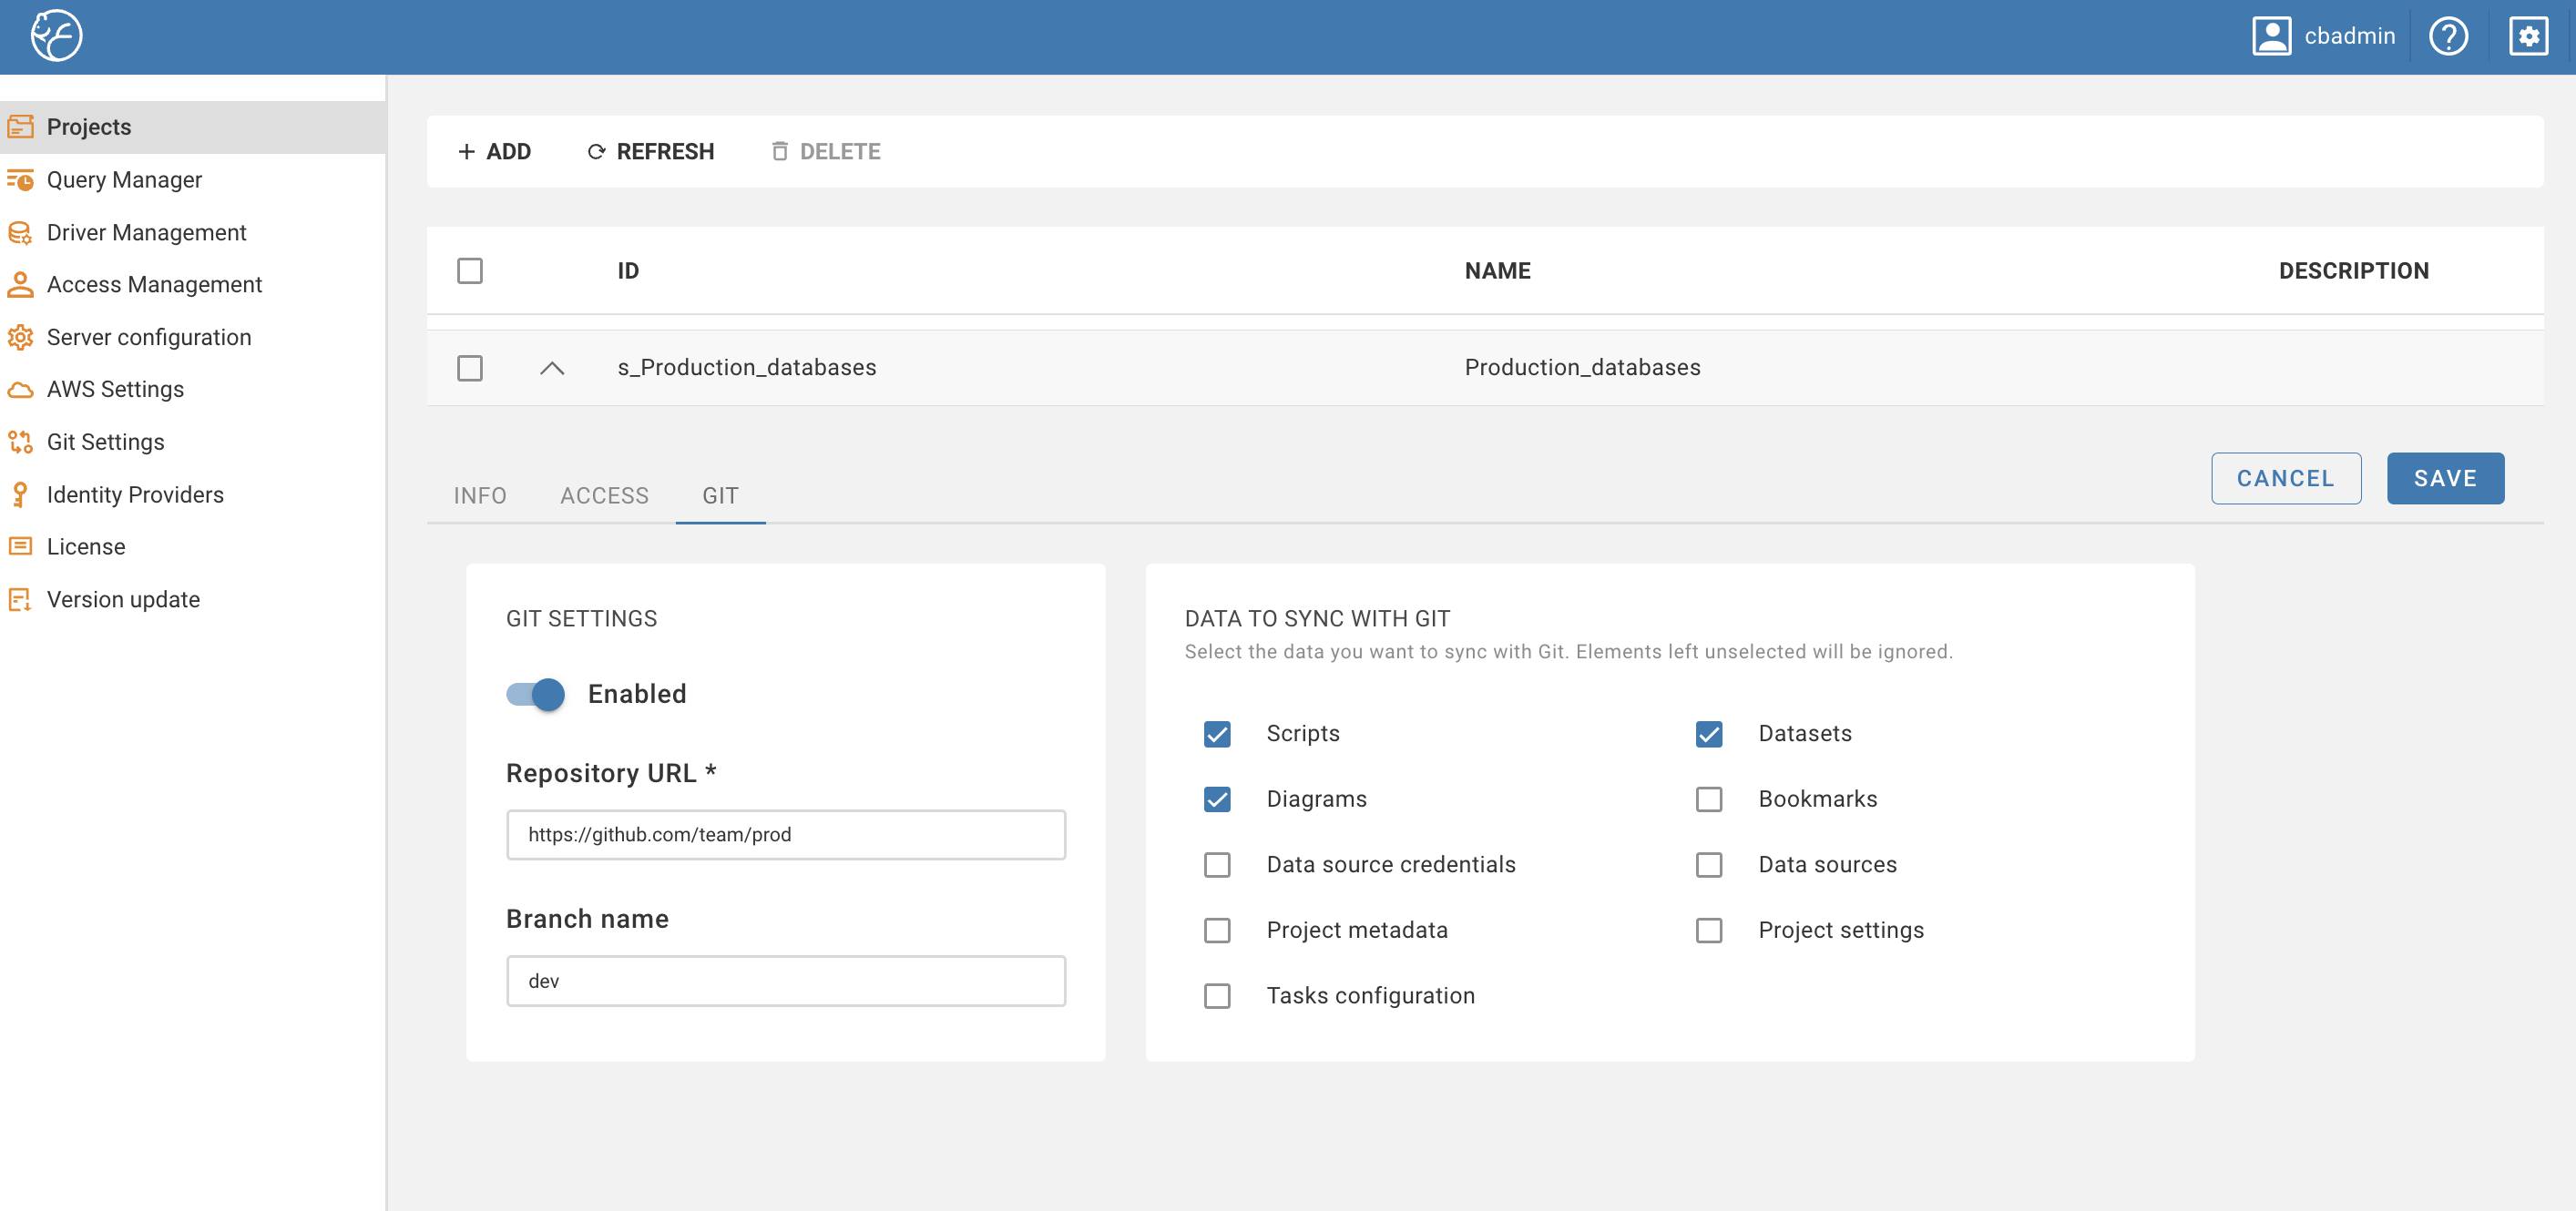Collapse the s_Production_databases row chevron
2576x1211 pixels.
click(552, 368)
